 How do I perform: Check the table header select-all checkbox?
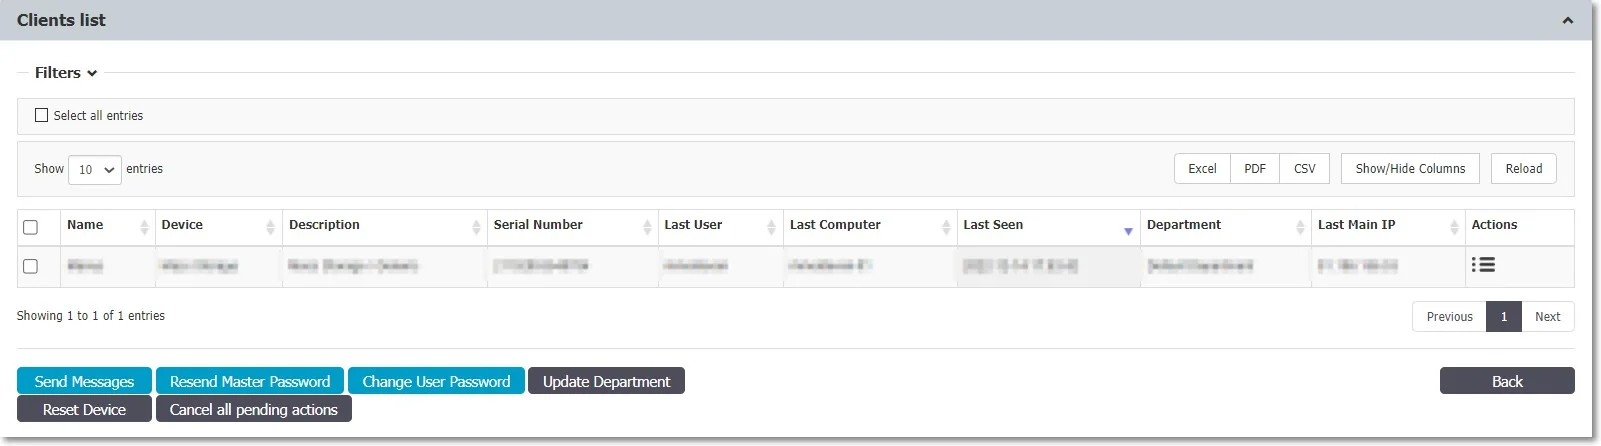click(x=30, y=227)
